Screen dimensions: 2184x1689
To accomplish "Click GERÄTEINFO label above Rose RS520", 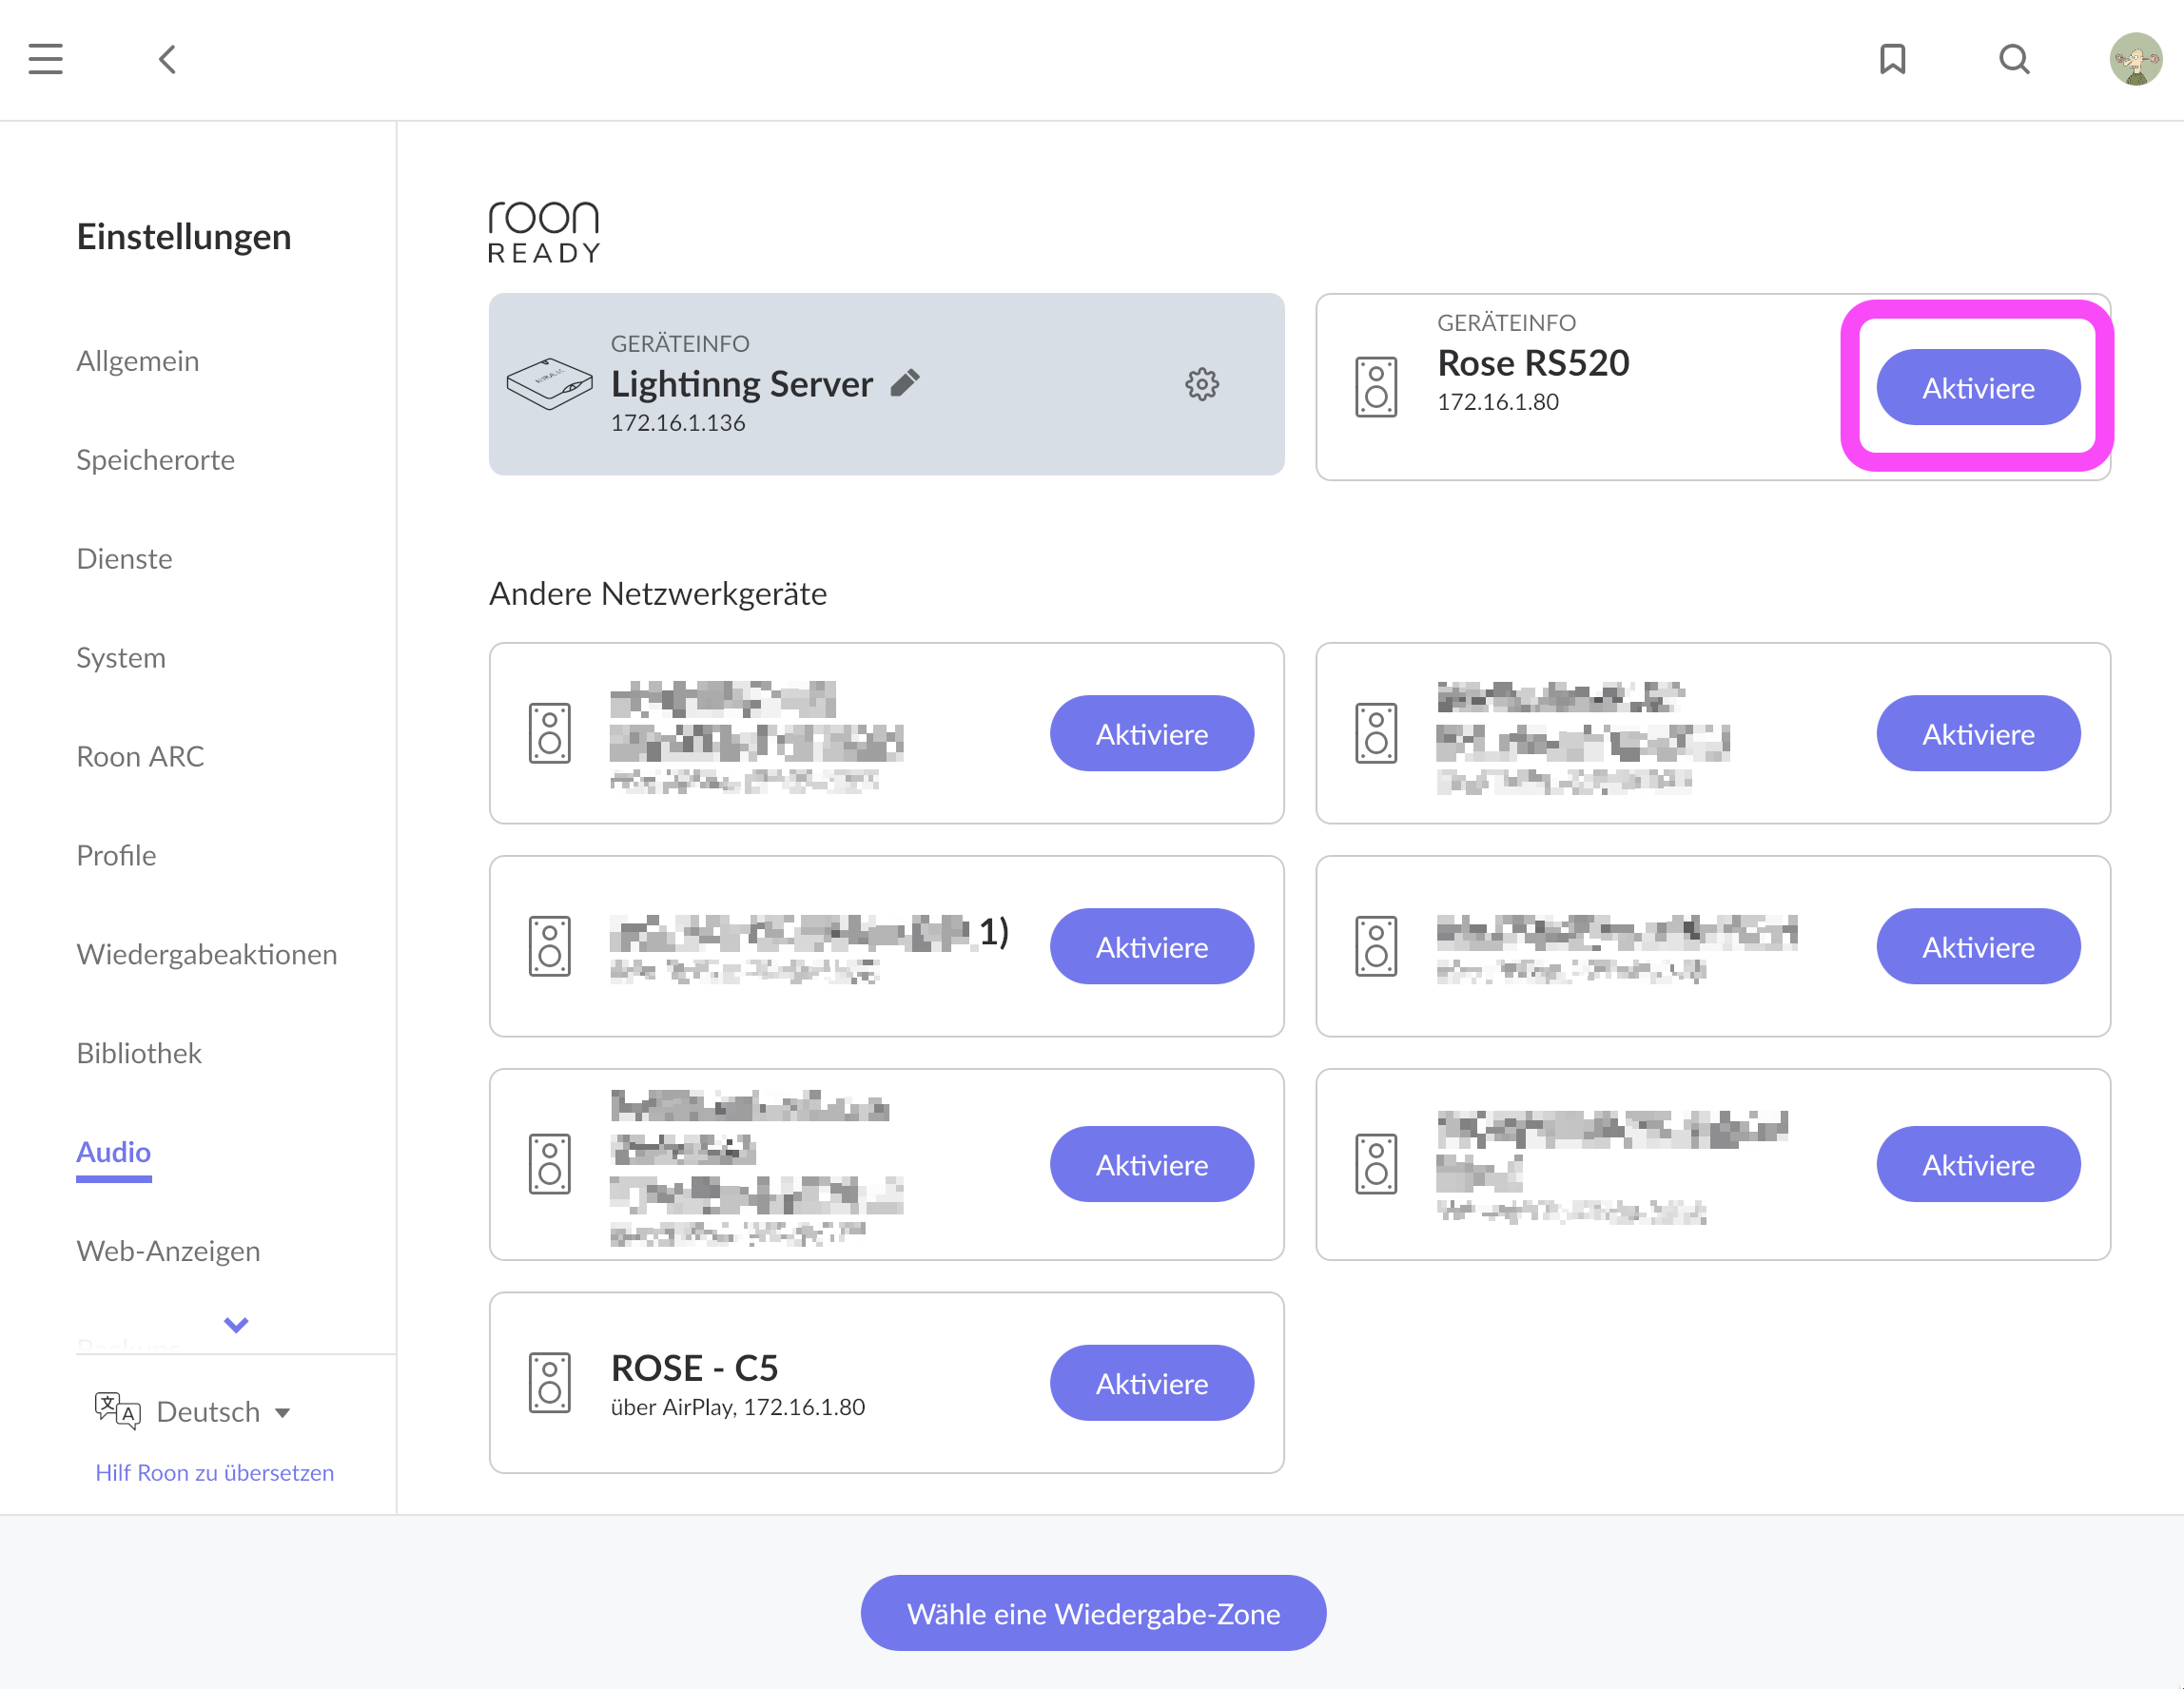I will tap(1506, 322).
